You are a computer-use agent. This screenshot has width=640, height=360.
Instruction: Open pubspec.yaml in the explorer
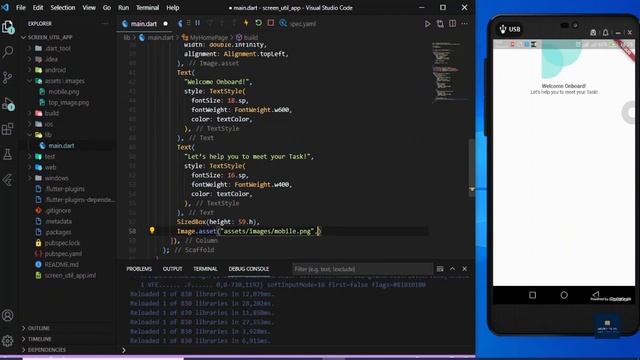[x=63, y=253]
